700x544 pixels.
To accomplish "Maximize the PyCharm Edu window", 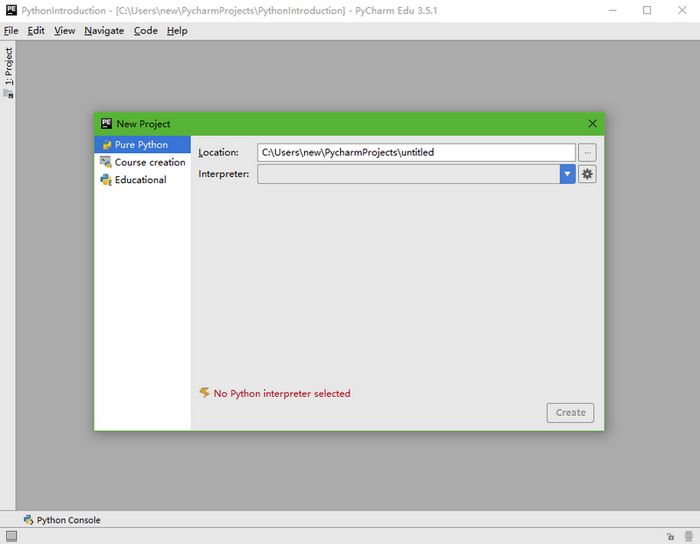I will (x=647, y=10).
